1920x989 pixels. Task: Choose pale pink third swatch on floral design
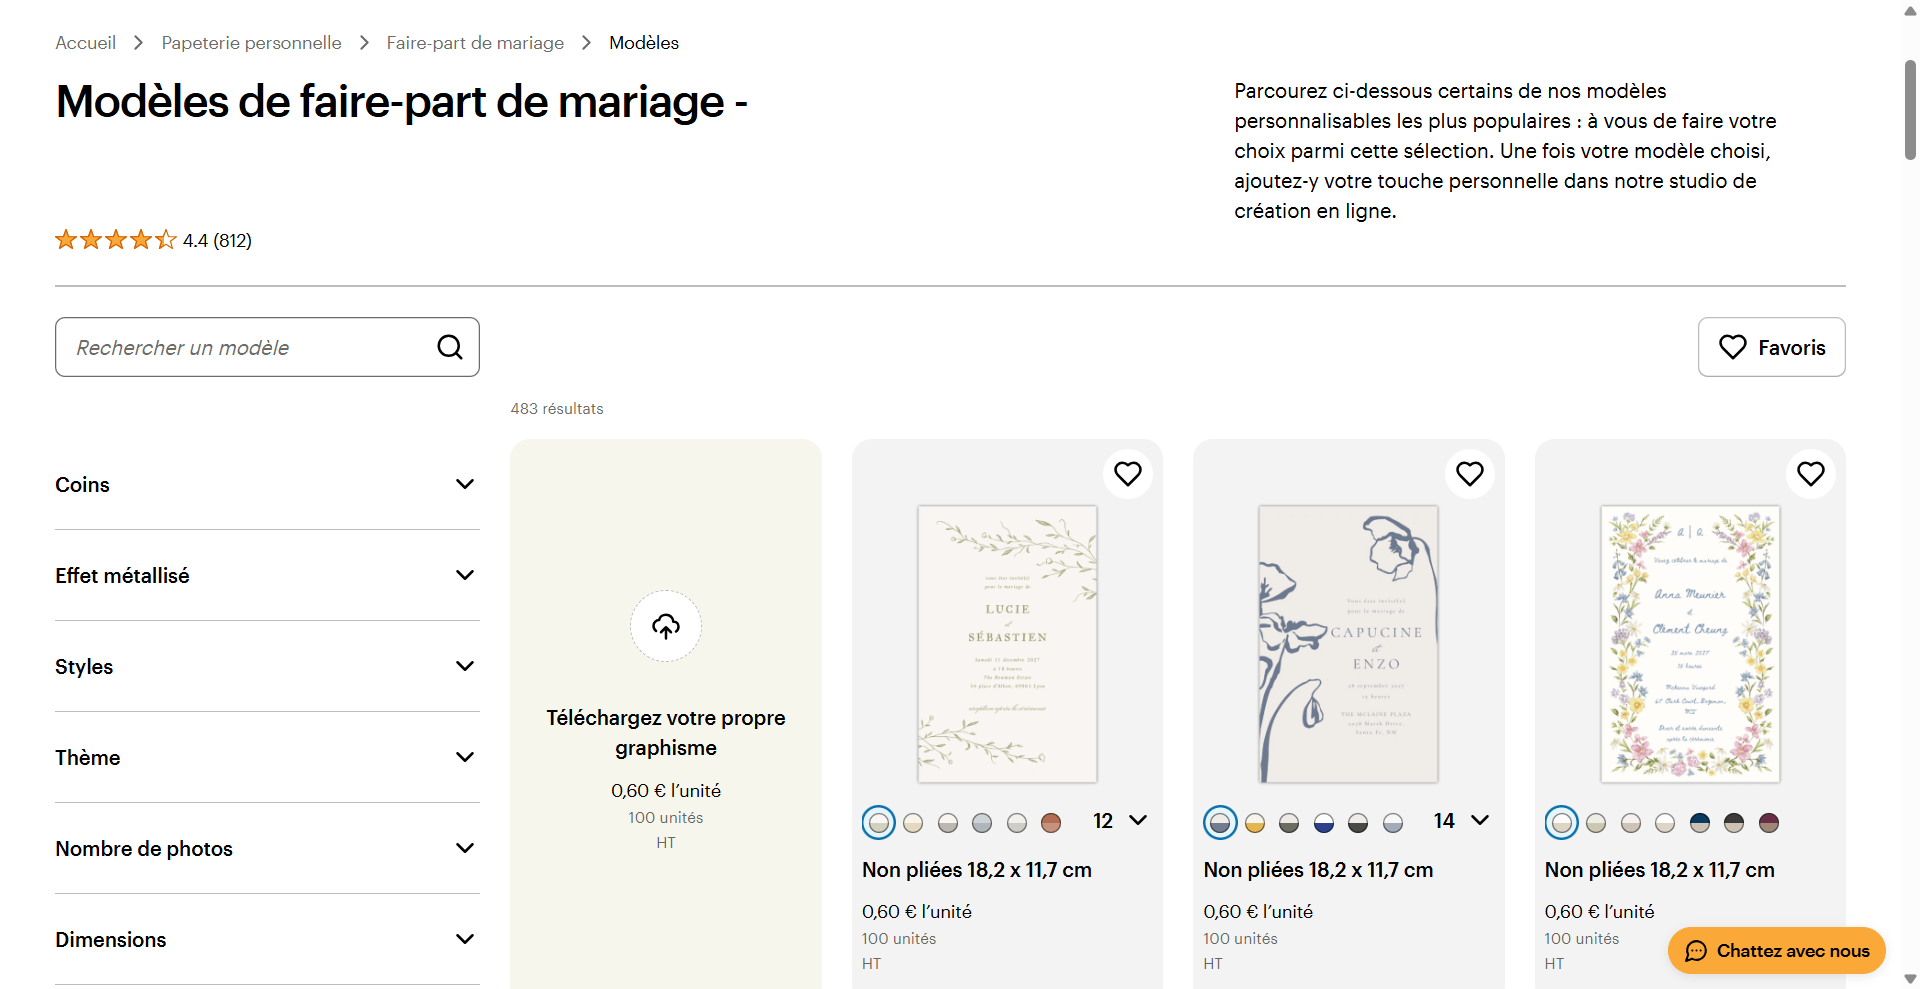1631,823
